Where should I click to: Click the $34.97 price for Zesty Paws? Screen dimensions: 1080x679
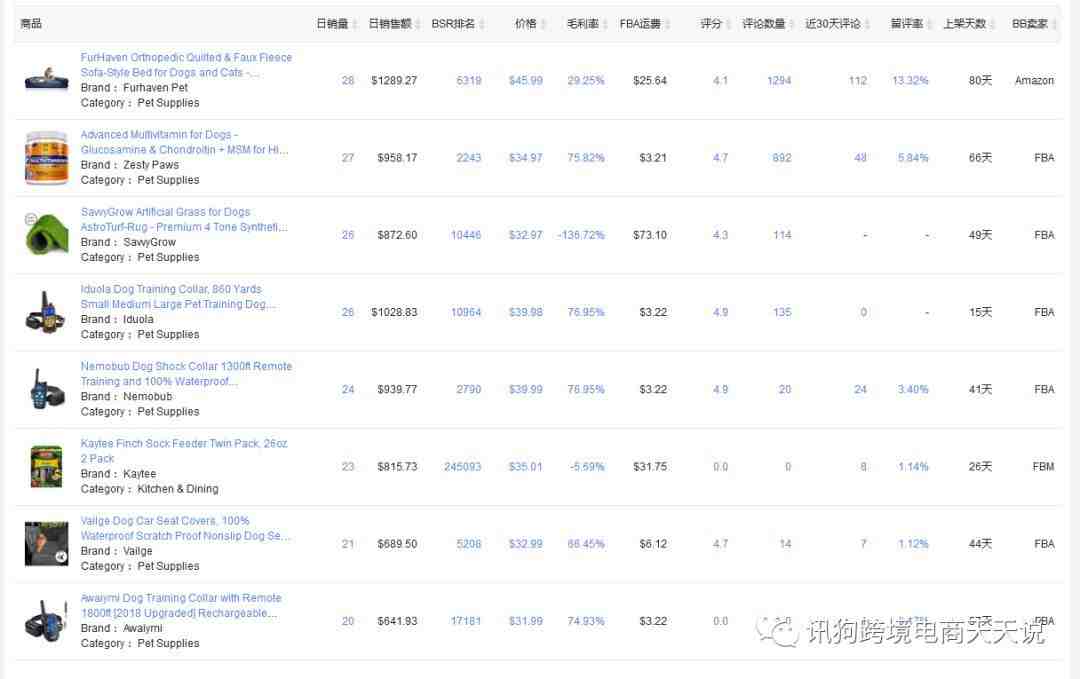pos(525,158)
